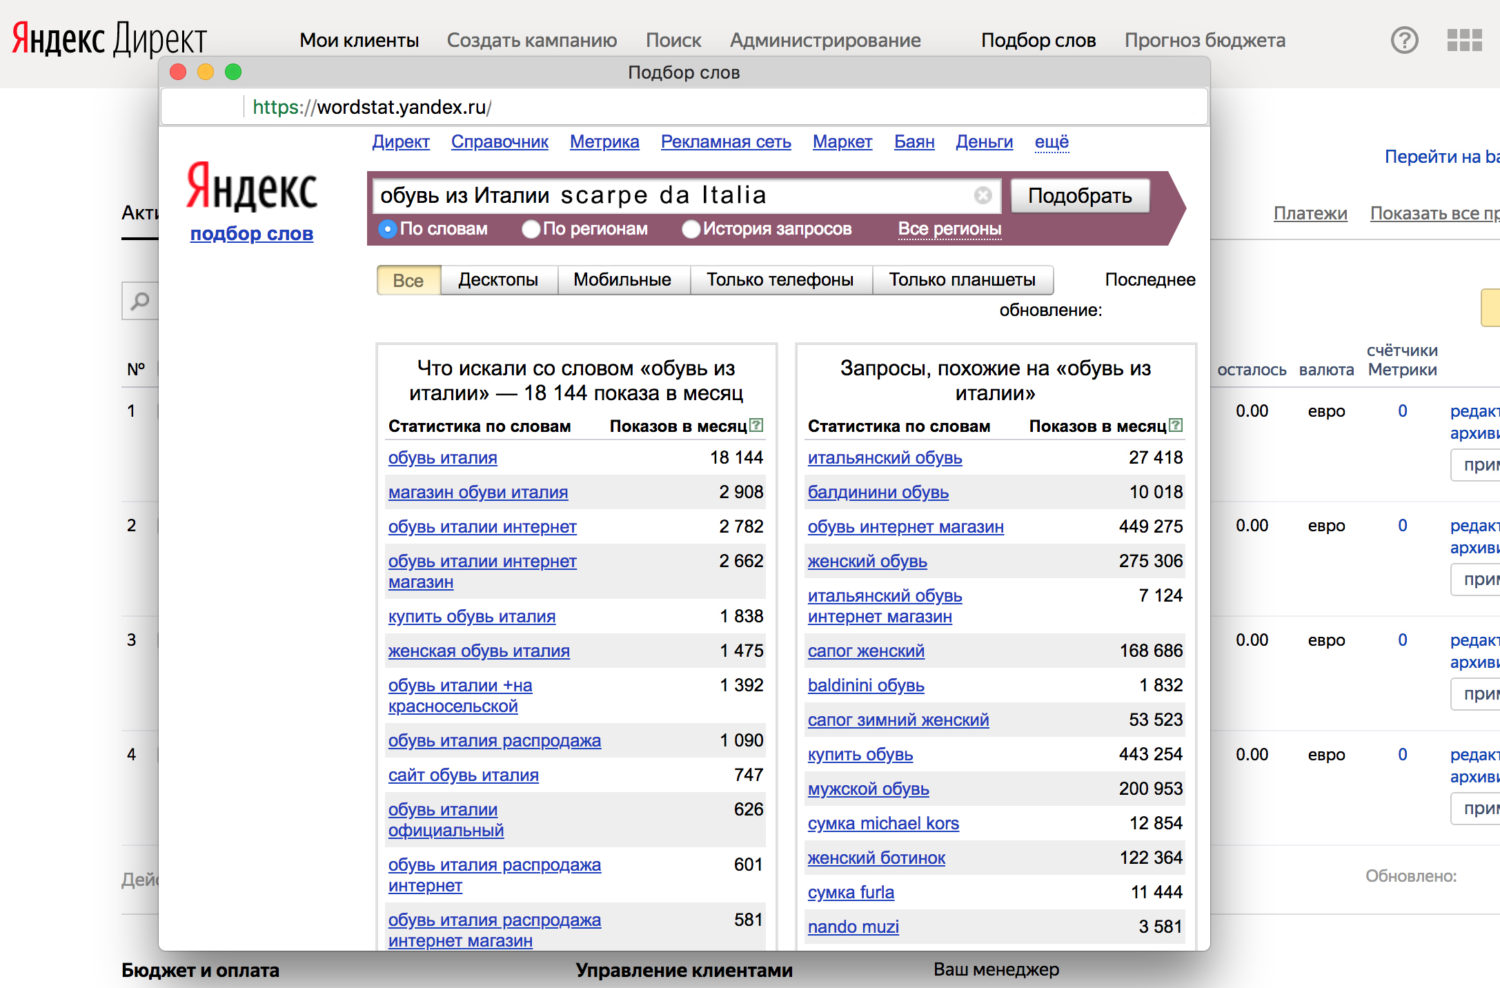Select the История запросов radio button

point(691,229)
